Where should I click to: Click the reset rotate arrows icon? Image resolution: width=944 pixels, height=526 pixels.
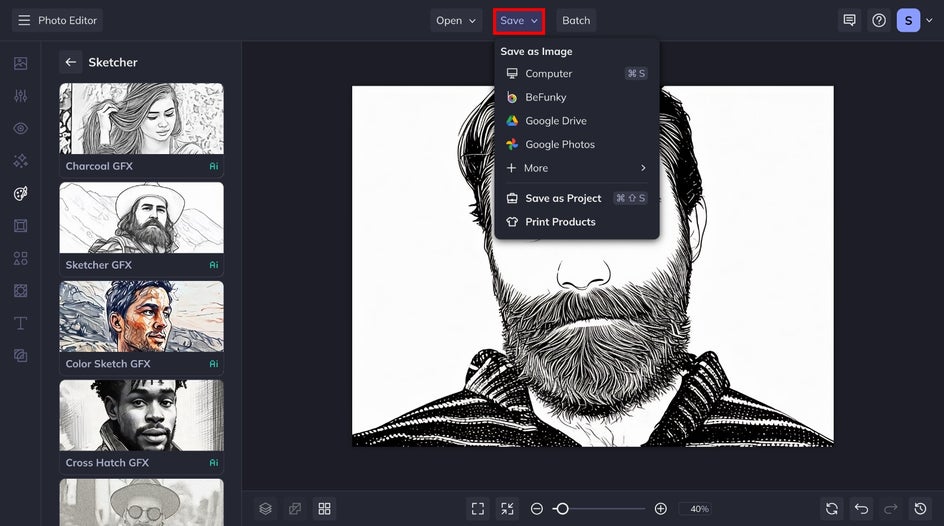(832, 509)
